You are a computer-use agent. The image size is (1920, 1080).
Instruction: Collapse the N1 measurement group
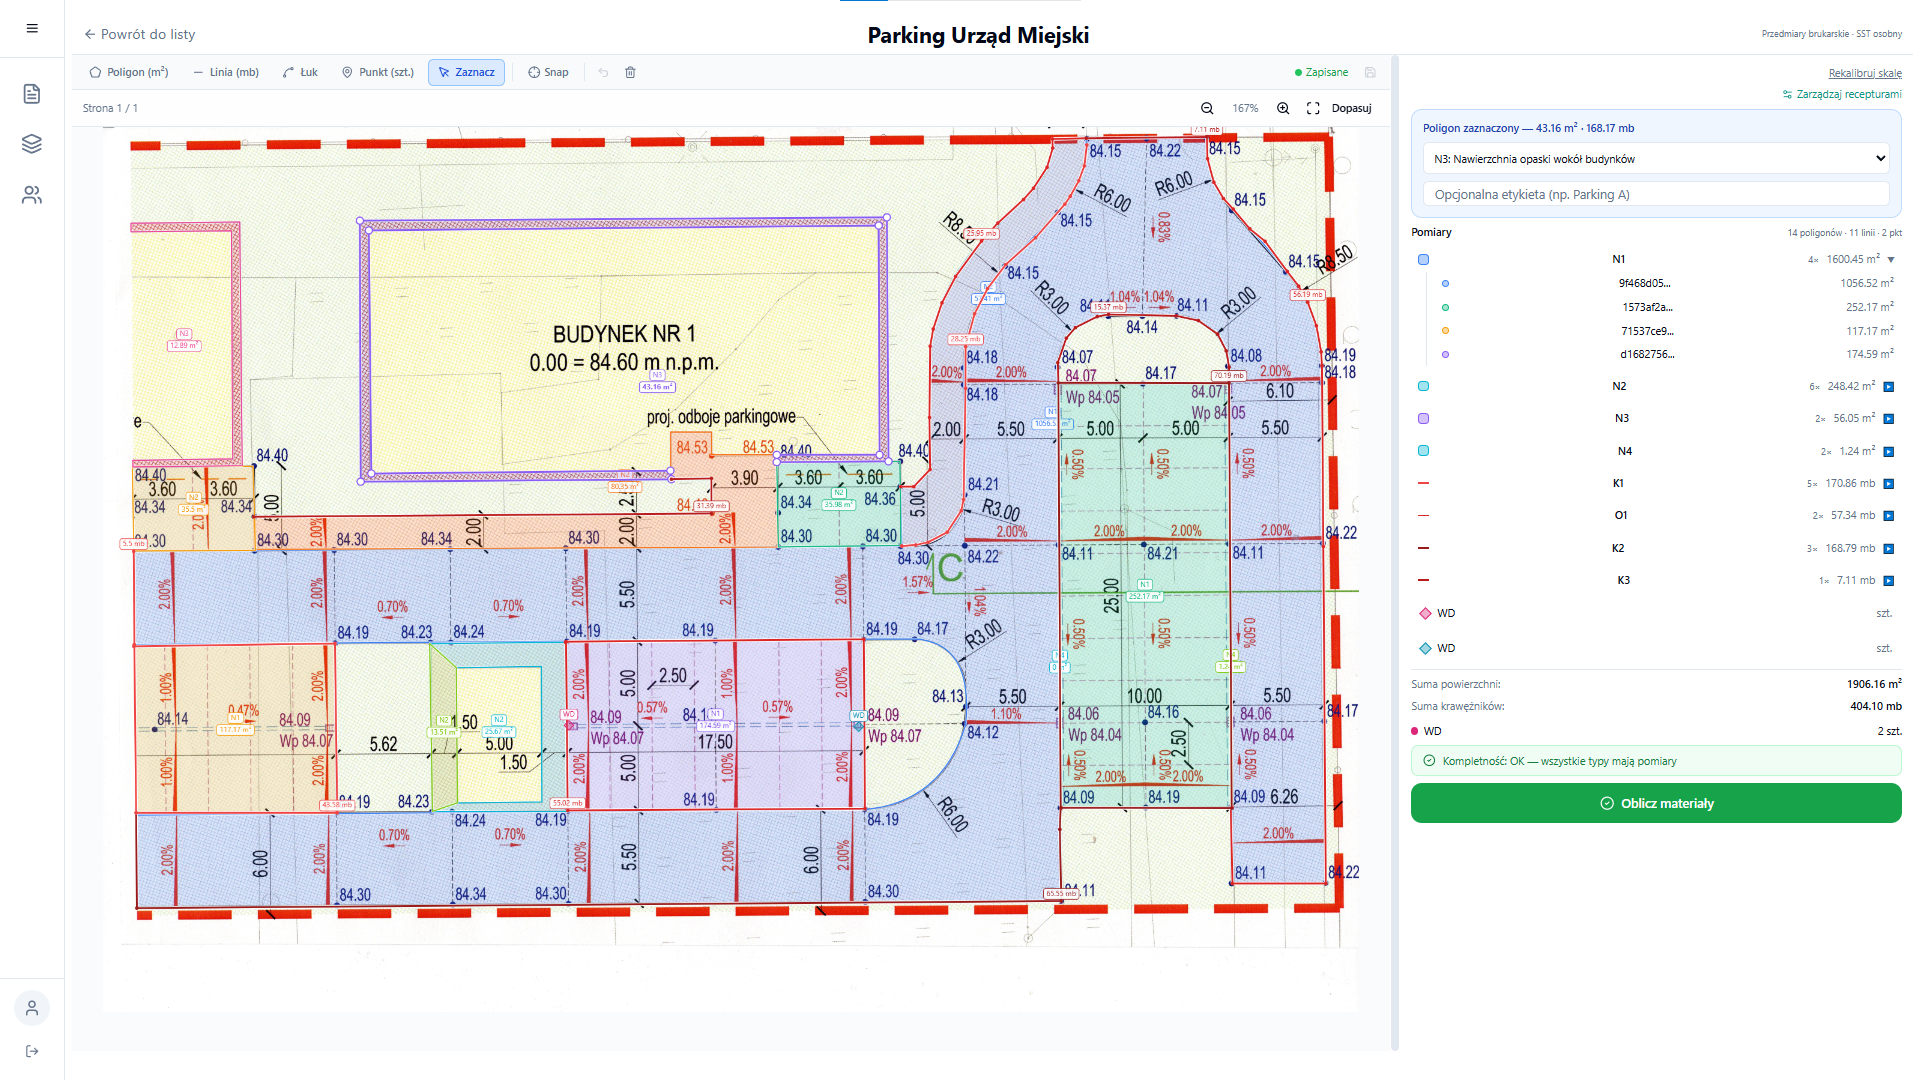(x=1891, y=260)
